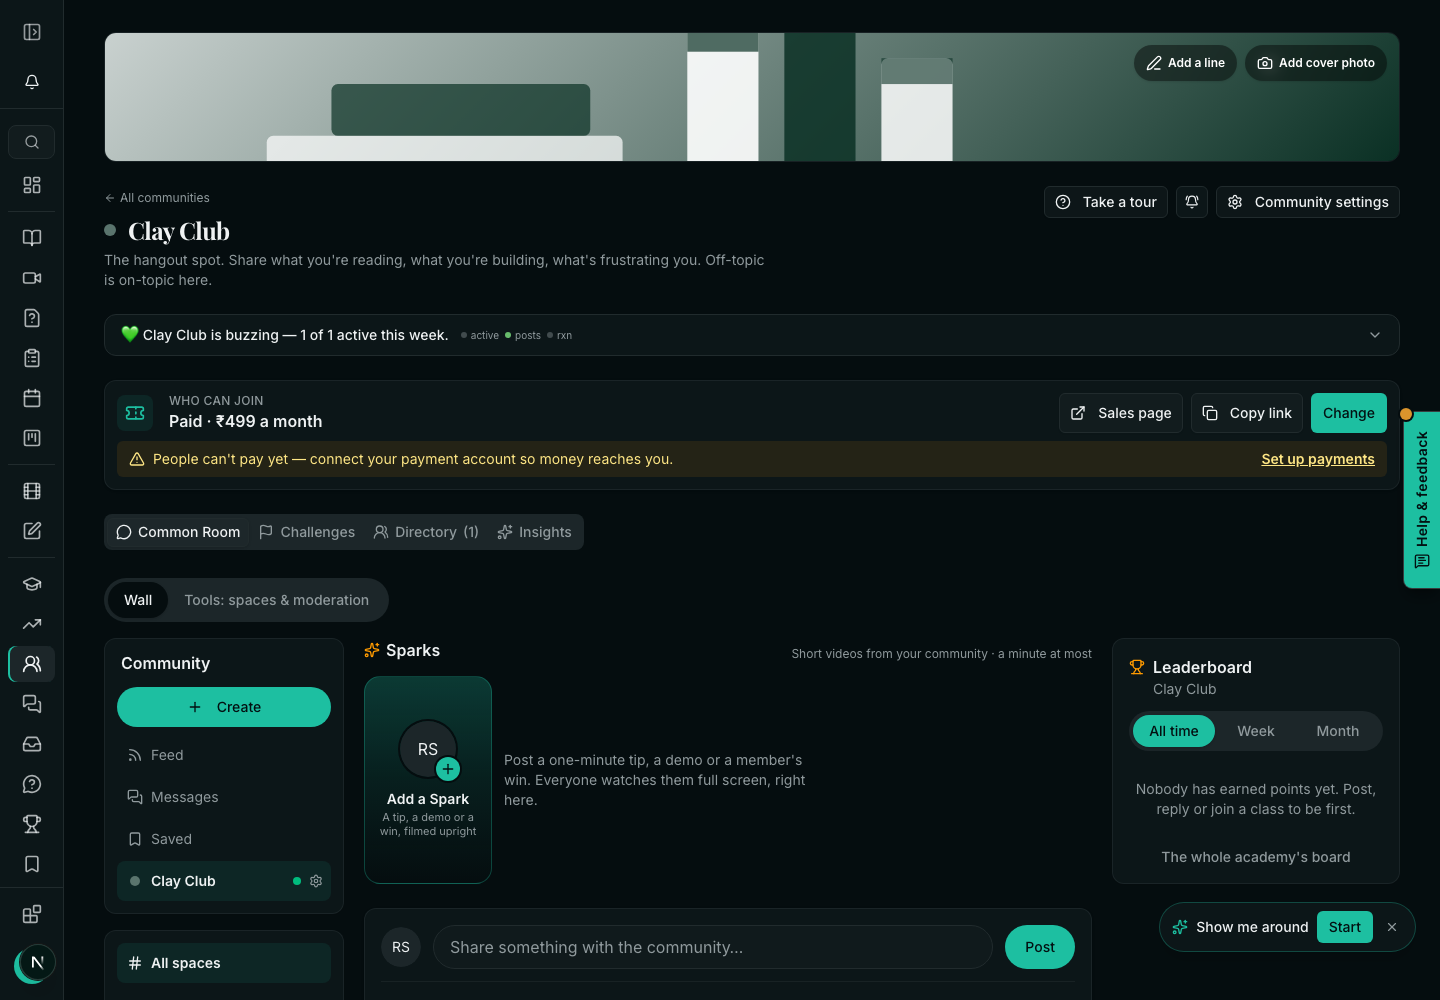Click Add cover photo button
Viewport: 1440px width, 1000px height.
pyautogui.click(x=1316, y=63)
